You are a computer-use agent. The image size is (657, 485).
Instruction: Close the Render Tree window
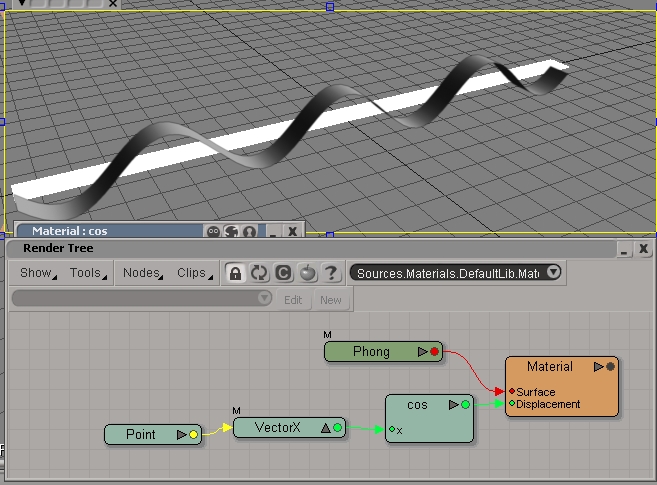point(644,249)
